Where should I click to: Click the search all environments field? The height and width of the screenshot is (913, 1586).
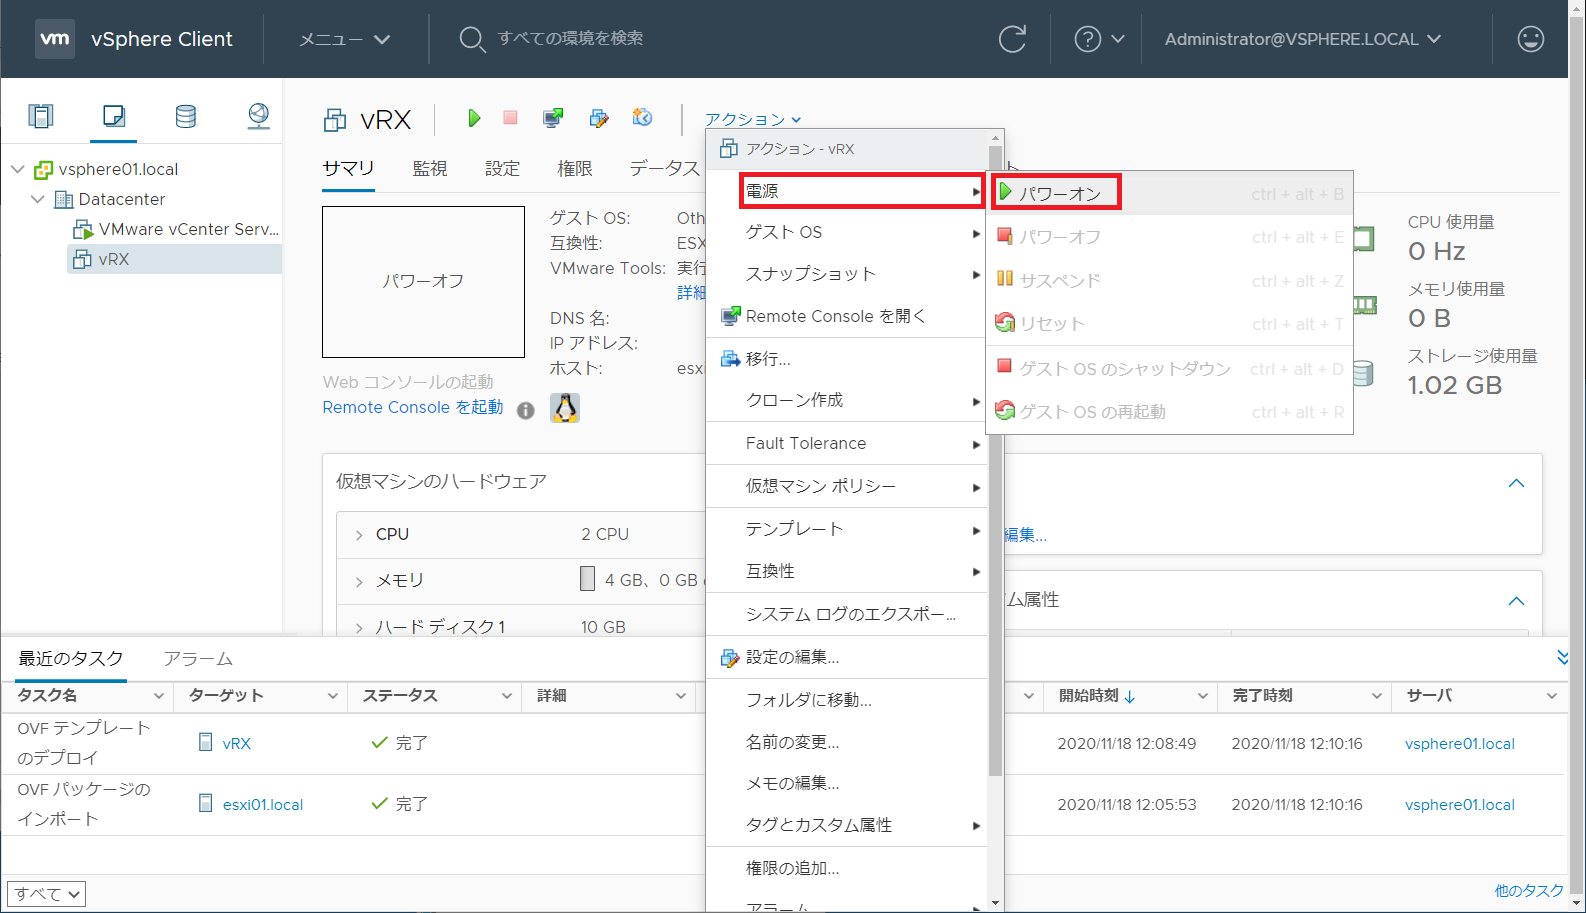(x=571, y=38)
